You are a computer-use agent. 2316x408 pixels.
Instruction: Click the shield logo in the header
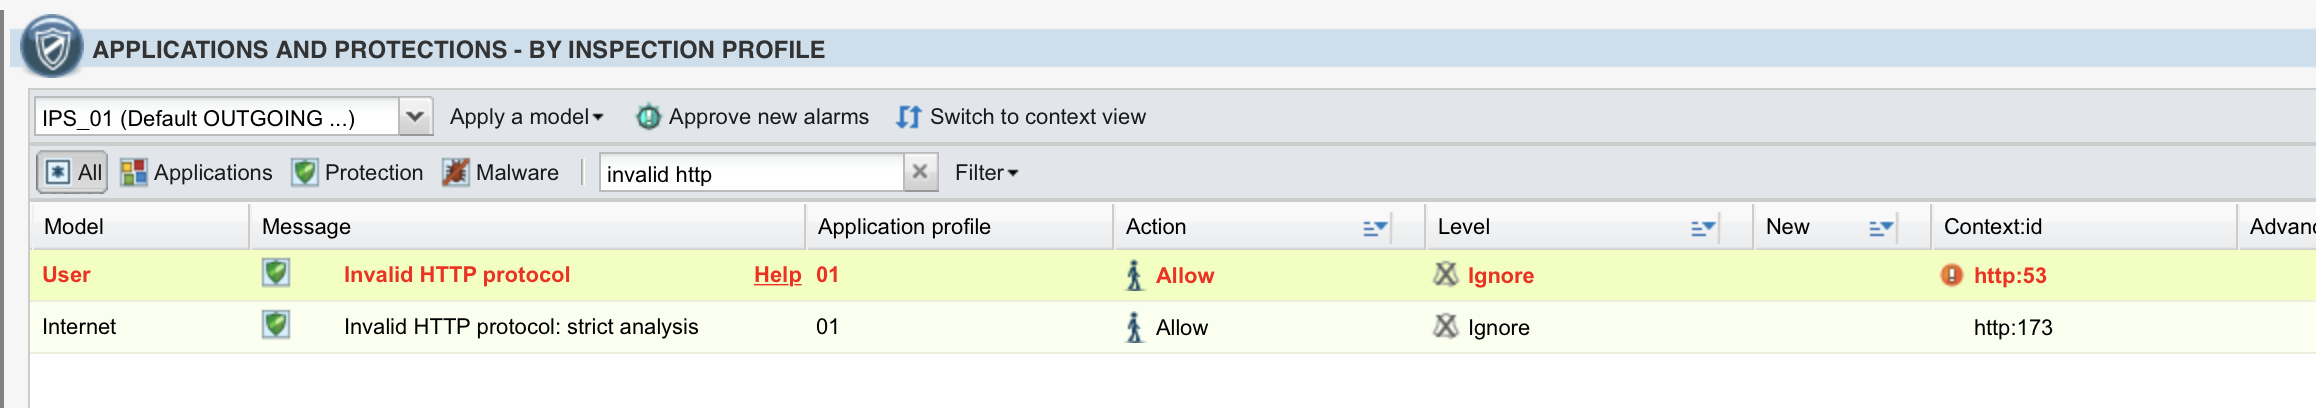(x=51, y=46)
